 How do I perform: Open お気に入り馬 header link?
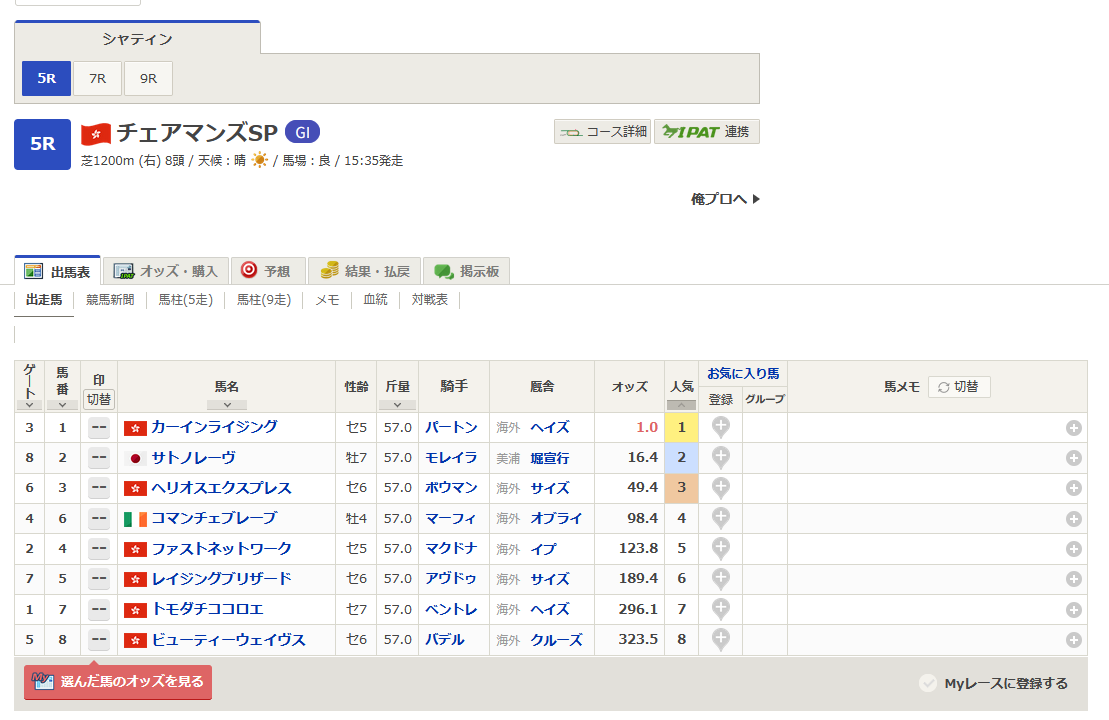pos(743,373)
